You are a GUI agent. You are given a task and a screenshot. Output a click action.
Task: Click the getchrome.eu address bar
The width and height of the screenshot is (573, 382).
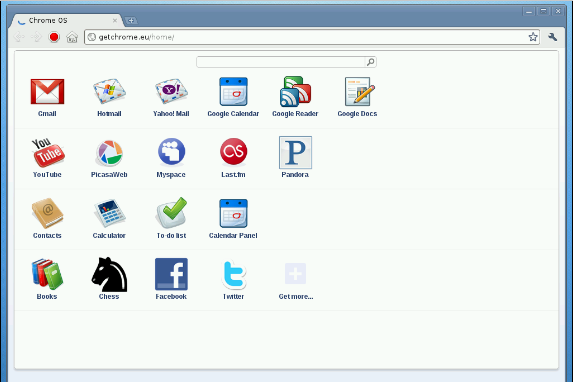tap(312, 37)
